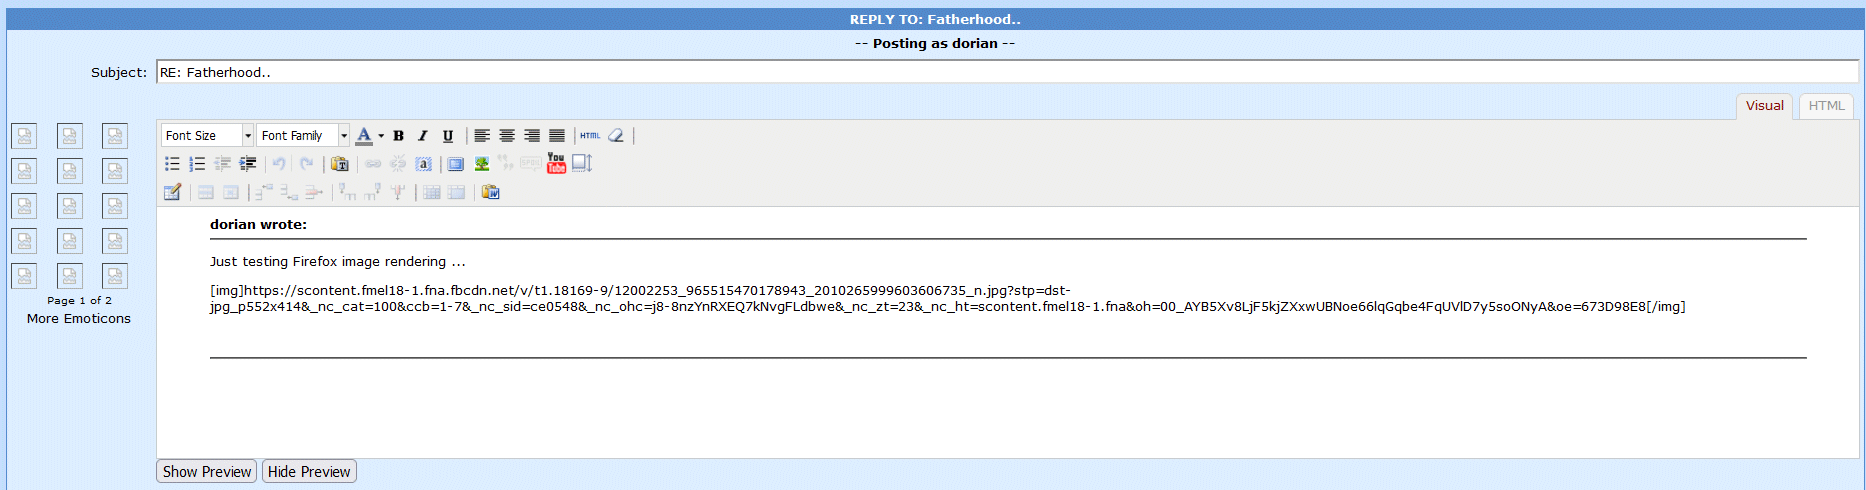
Task: Switch to the HTML tab
Action: (x=1826, y=106)
